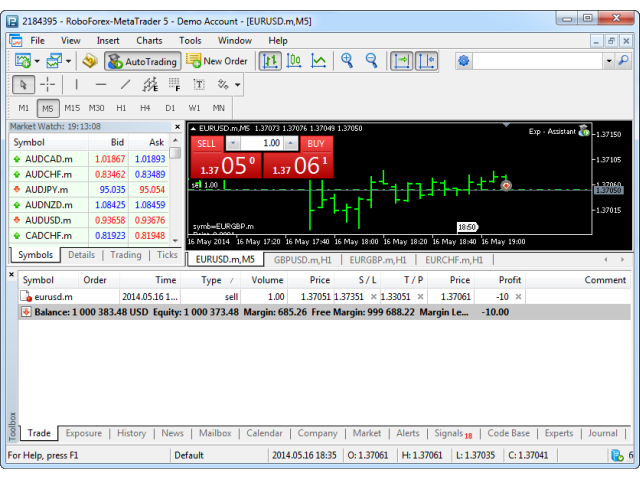Open the Insert menu
640x480 pixels.
(108, 41)
